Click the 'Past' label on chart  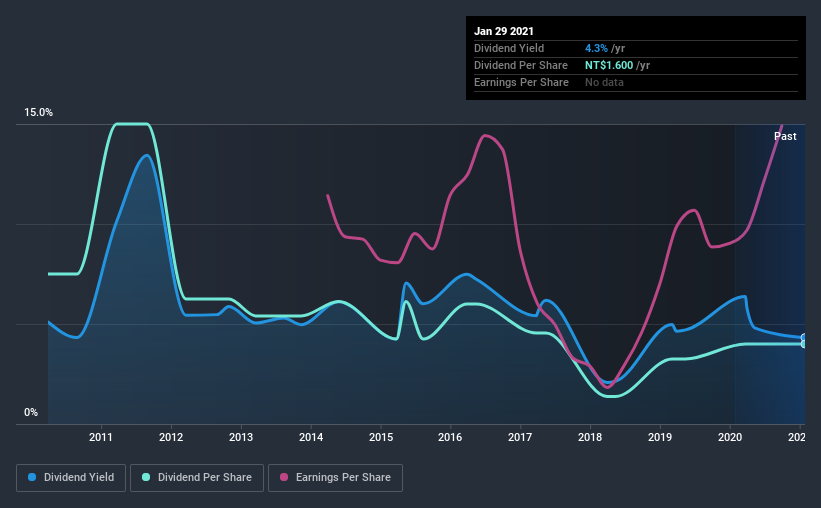(x=785, y=136)
